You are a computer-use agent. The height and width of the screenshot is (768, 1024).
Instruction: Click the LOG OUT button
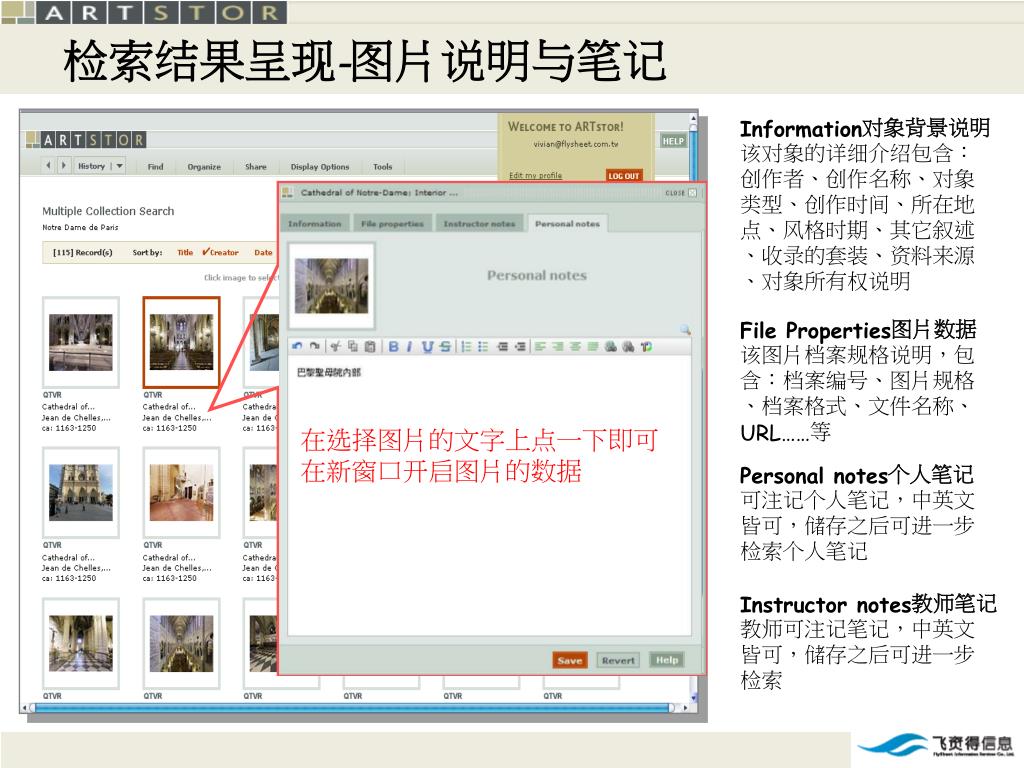tap(624, 176)
